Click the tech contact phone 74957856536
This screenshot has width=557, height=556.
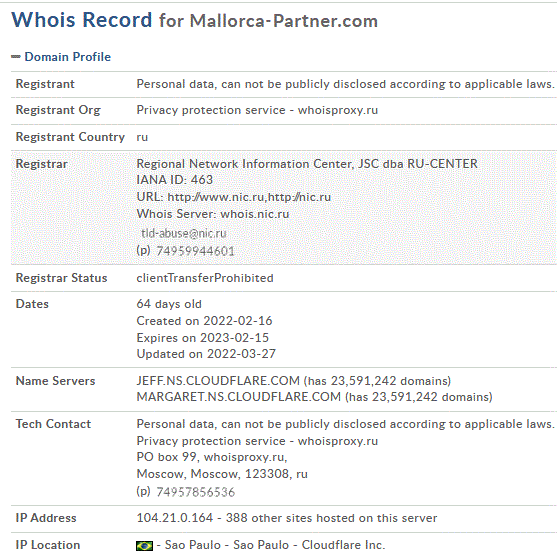point(196,492)
